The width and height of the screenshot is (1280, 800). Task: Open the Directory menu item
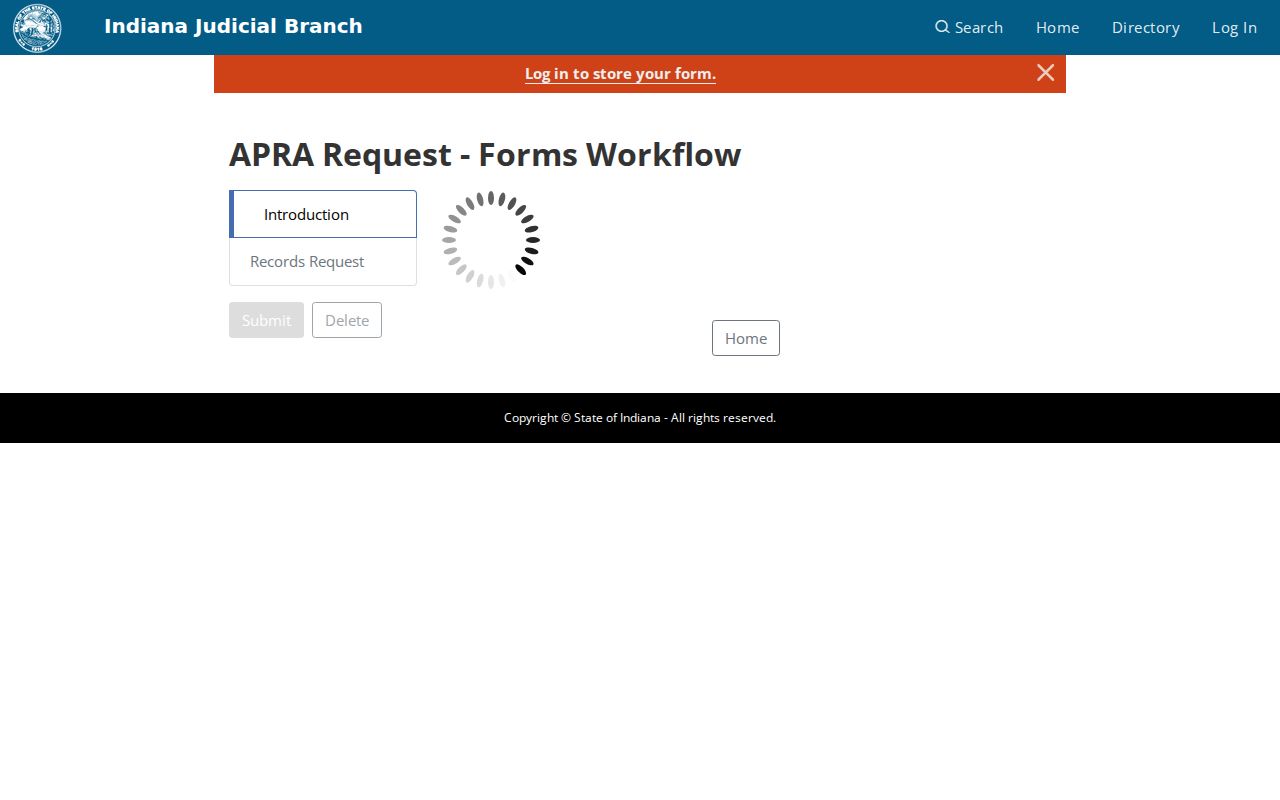(1145, 28)
